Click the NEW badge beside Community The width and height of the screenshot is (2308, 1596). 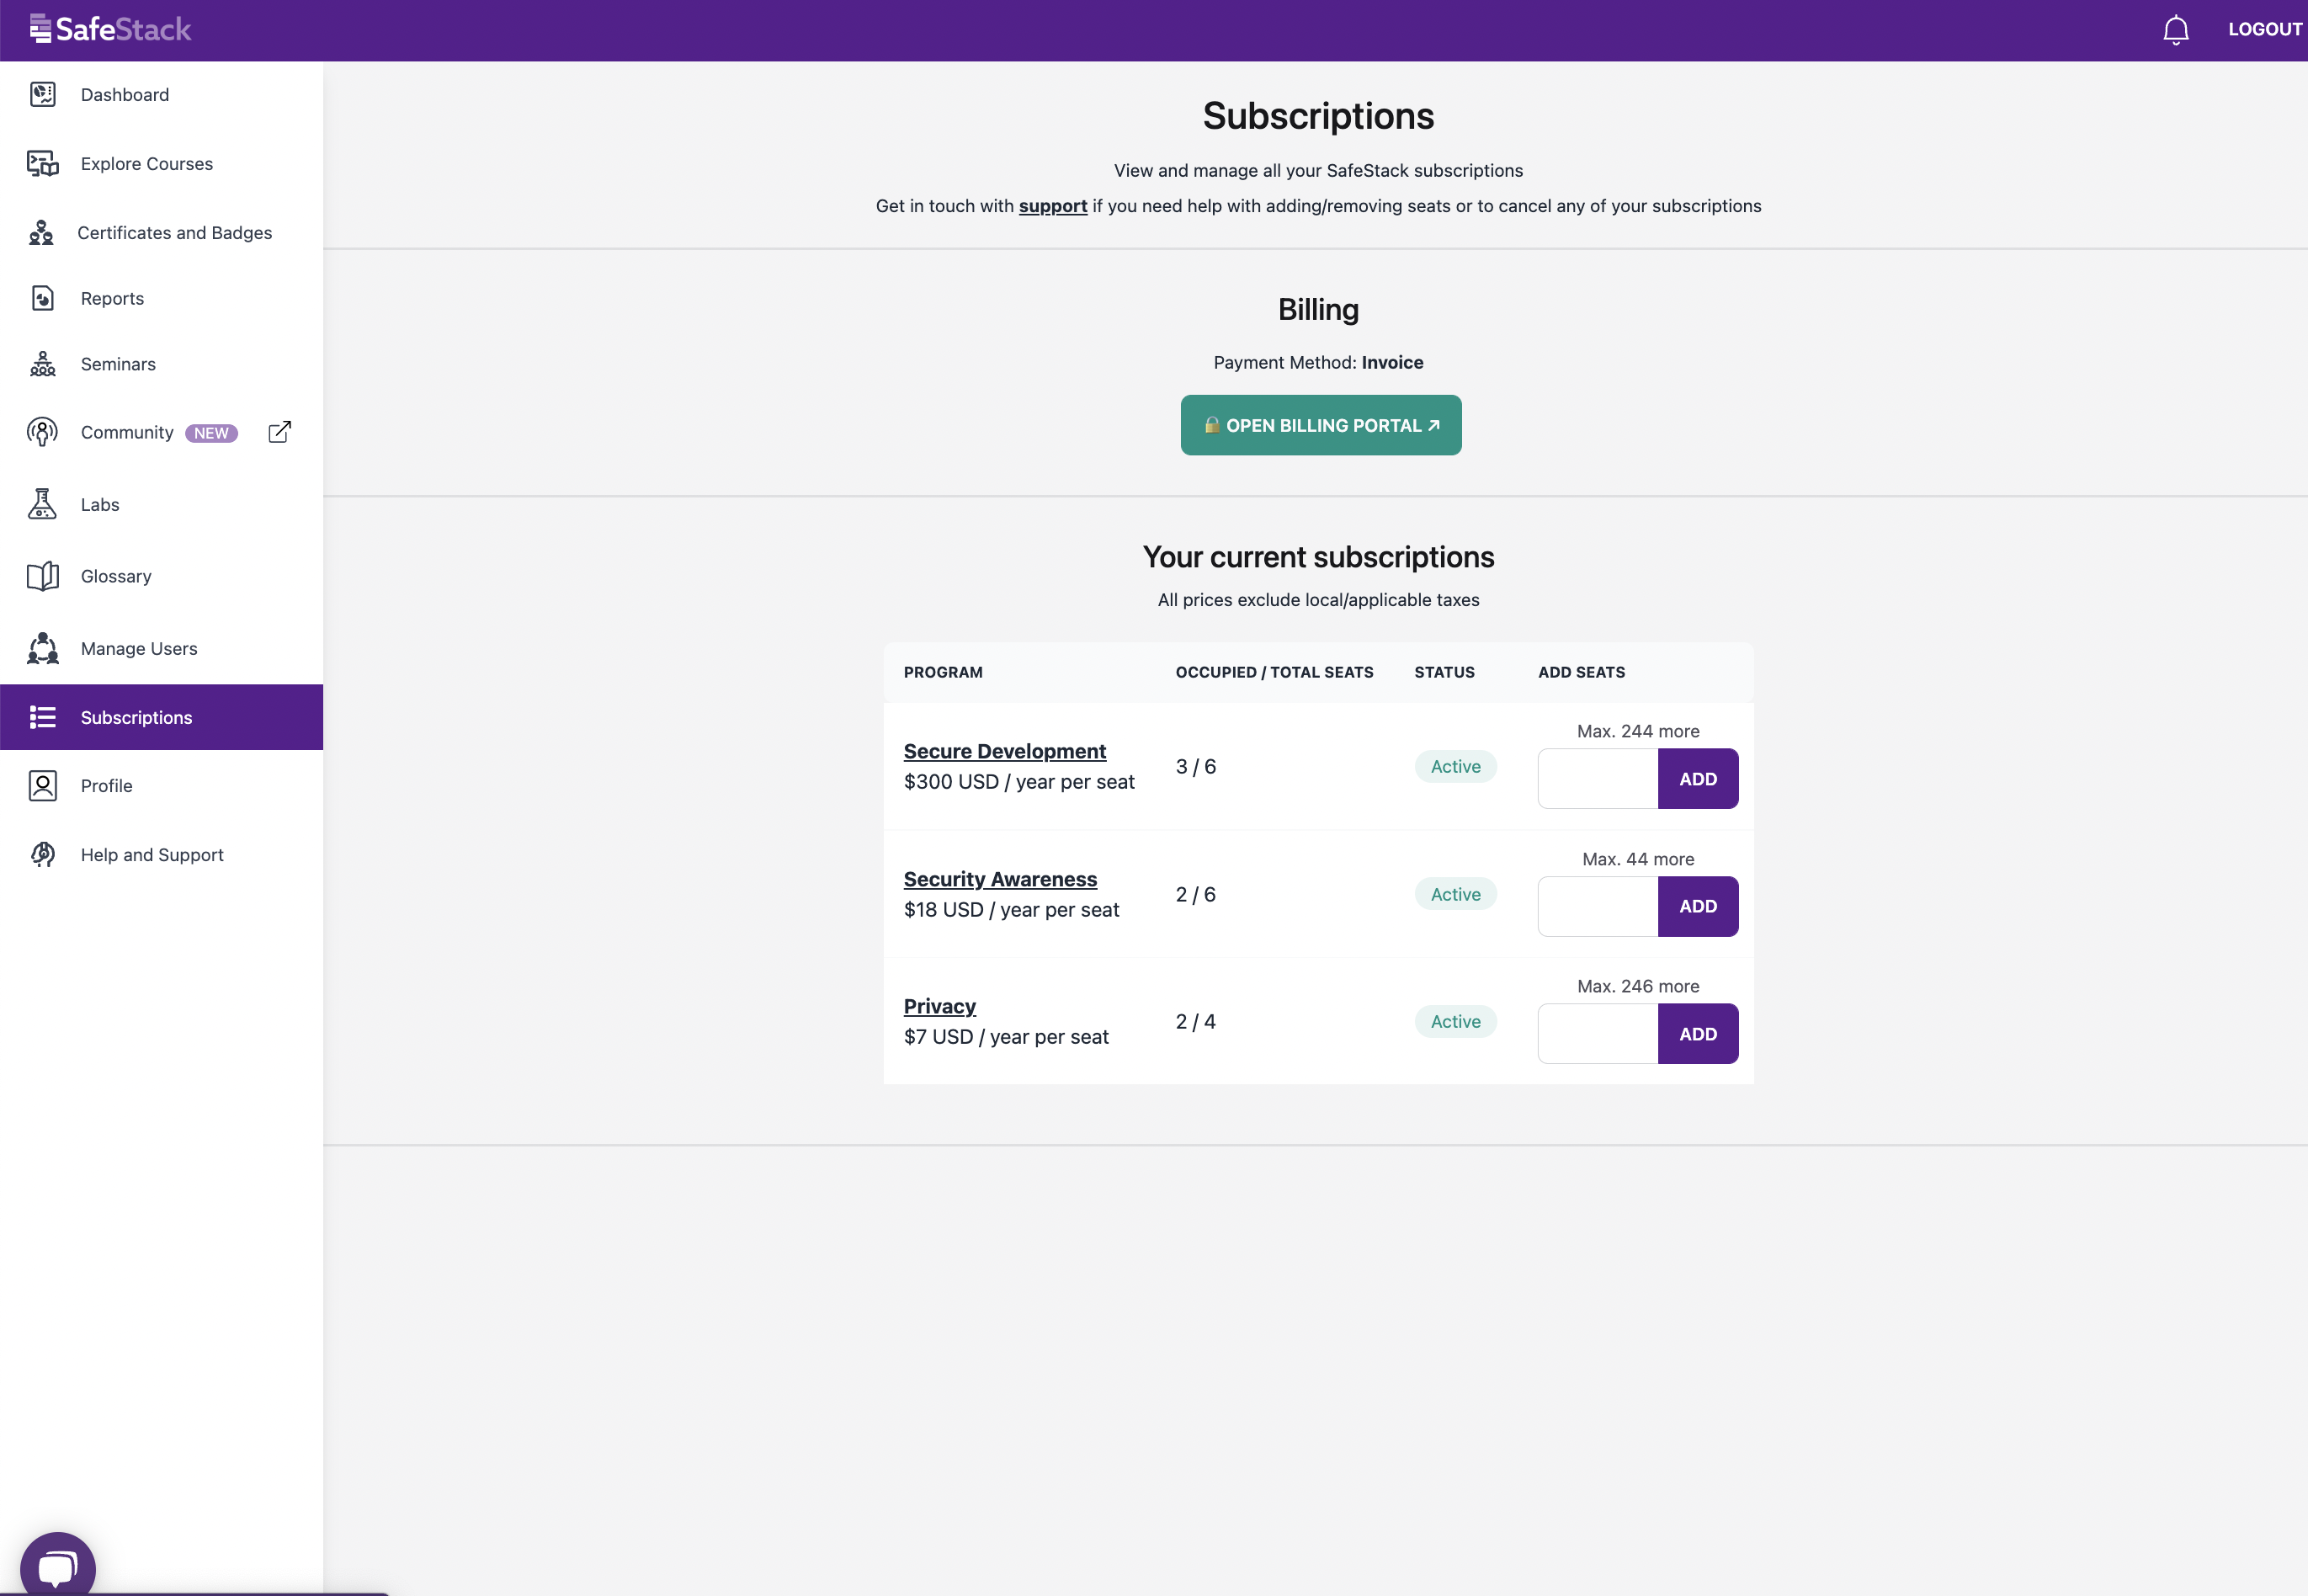[x=211, y=433]
